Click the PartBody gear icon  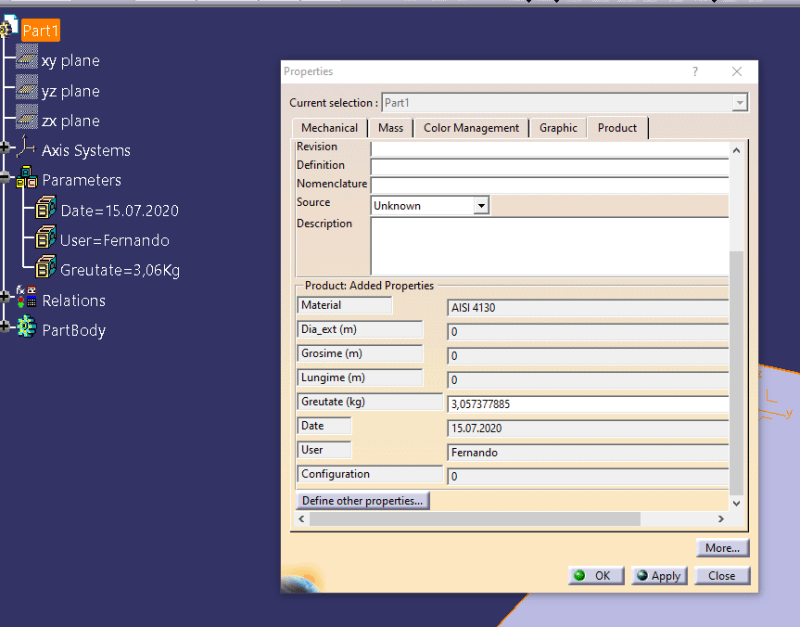click(26, 327)
